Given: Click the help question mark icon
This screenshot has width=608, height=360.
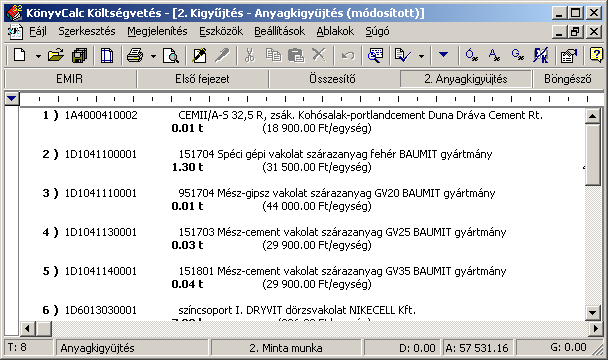Looking at the screenshot, I should point(596,55).
